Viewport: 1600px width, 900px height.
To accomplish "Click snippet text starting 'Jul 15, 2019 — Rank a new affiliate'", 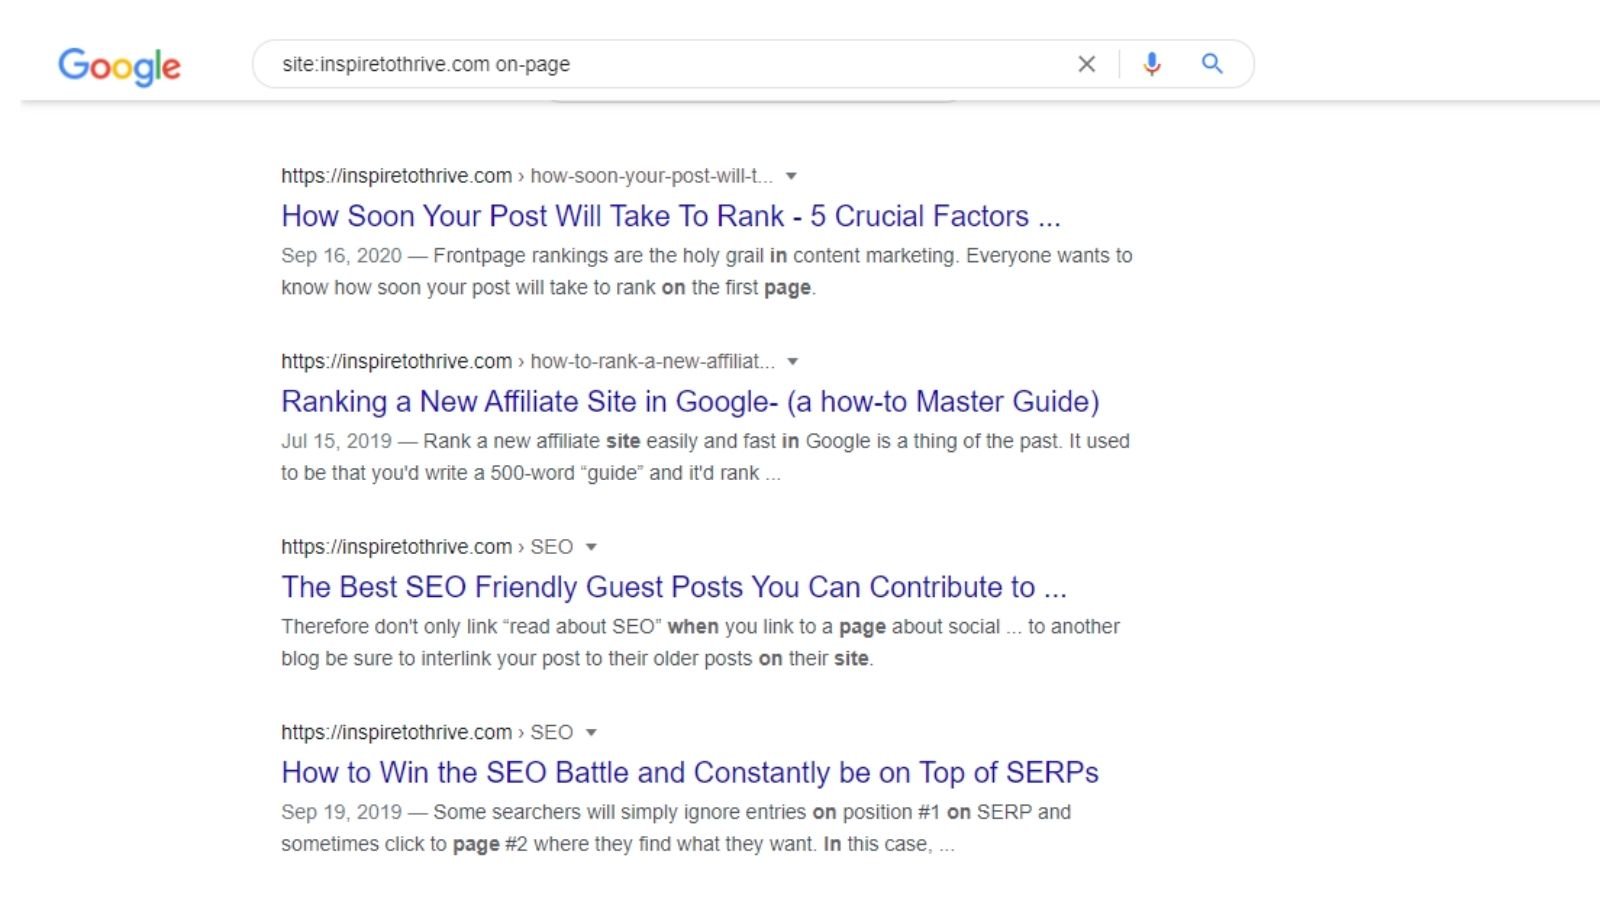I will point(705,457).
